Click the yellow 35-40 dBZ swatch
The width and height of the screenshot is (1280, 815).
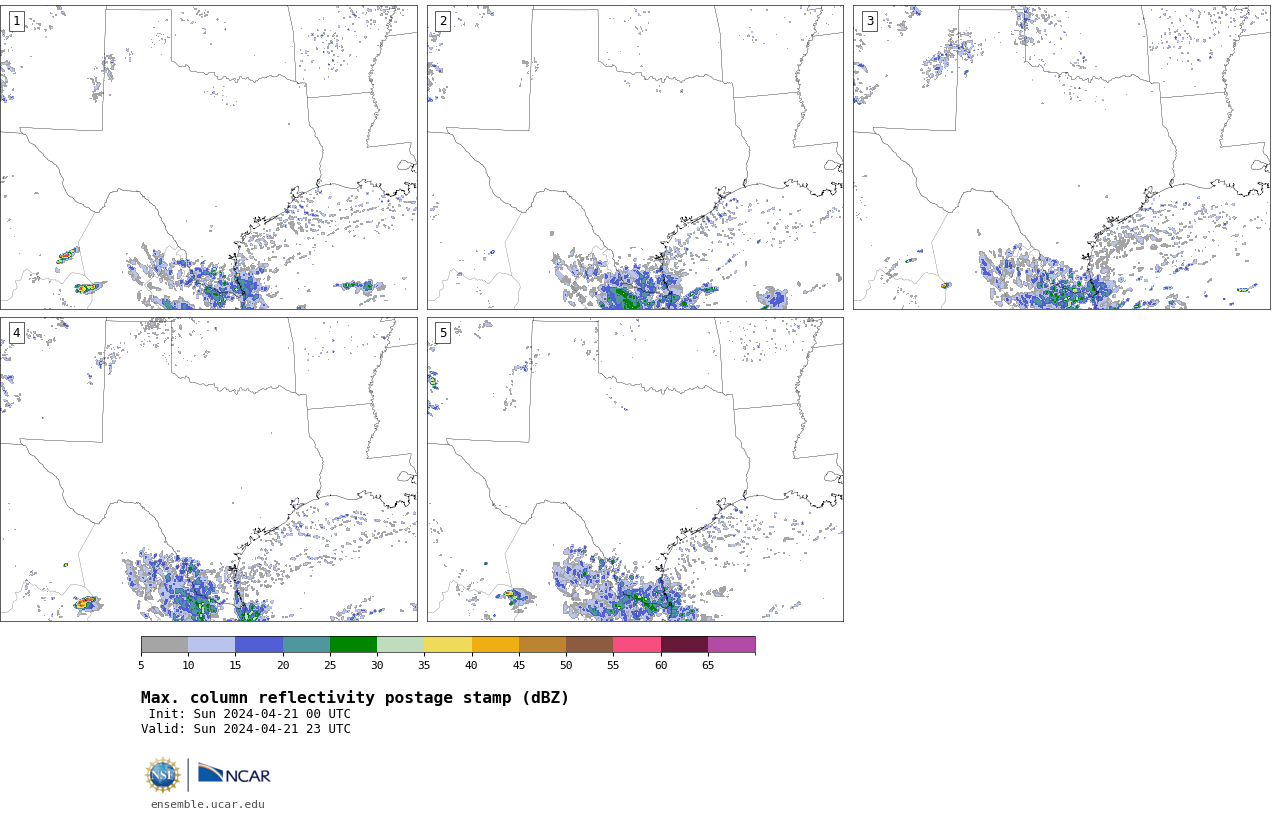448,645
